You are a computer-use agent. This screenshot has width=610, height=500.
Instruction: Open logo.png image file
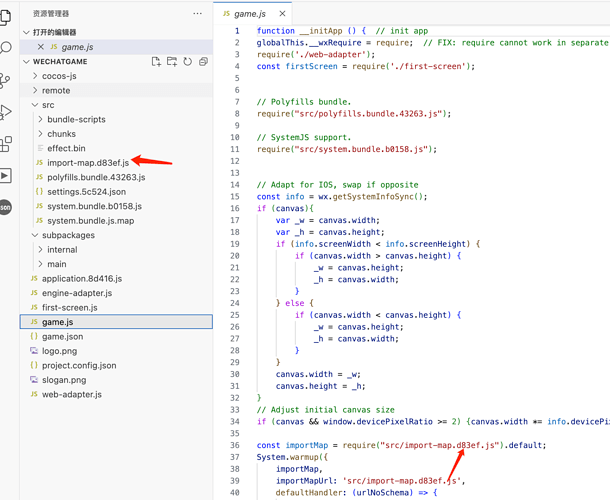click(59, 351)
